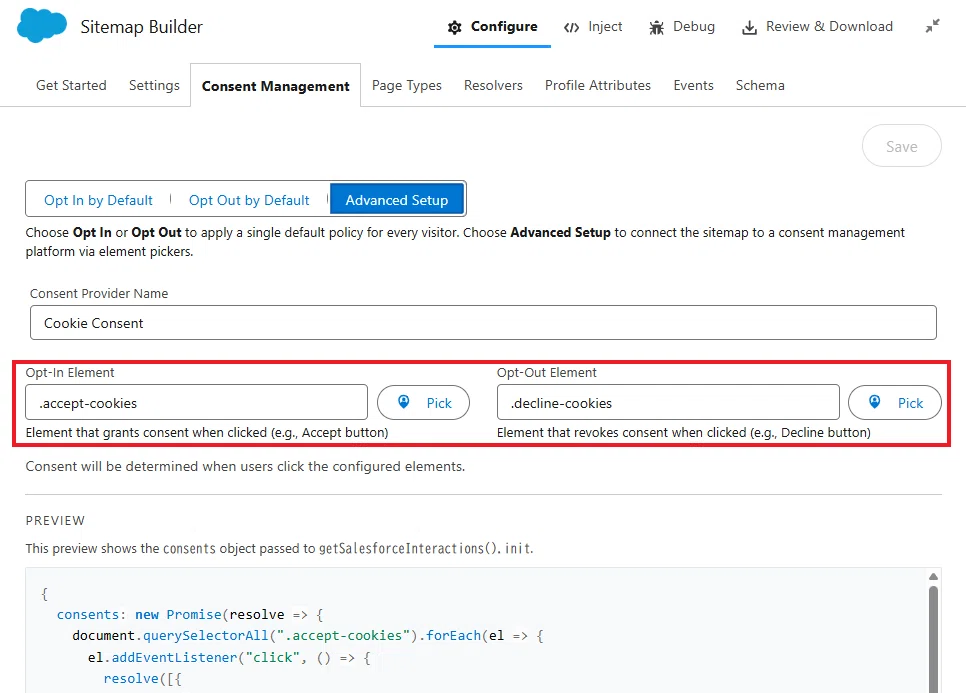Screen dimensions: 966x693
Task: Click the Consent Provider Name label
Action: (x=99, y=293)
